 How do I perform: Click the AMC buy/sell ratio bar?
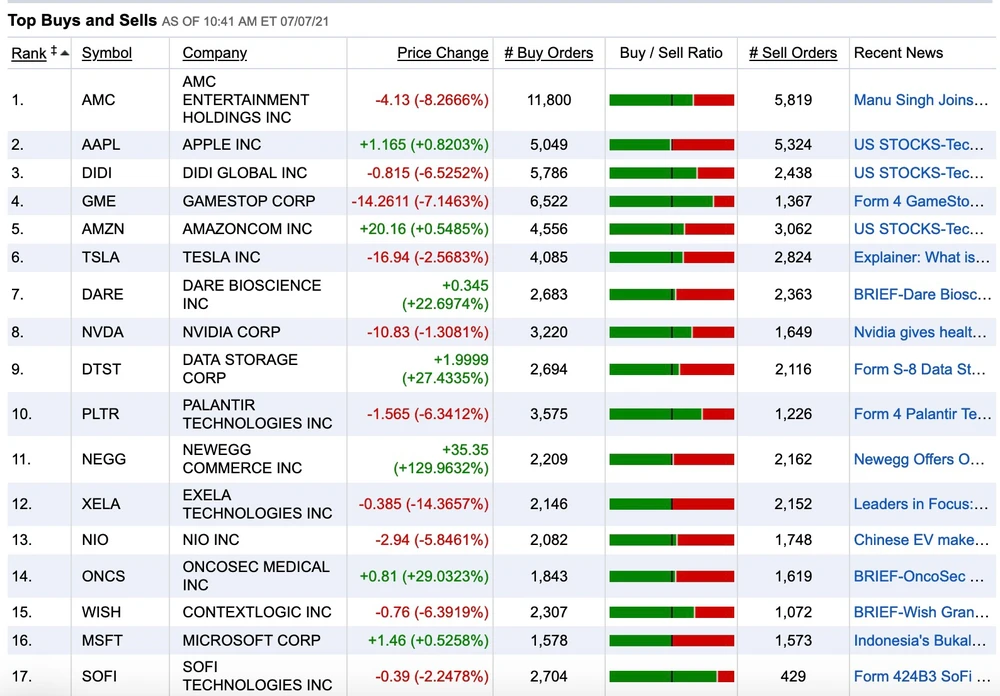tap(671, 100)
